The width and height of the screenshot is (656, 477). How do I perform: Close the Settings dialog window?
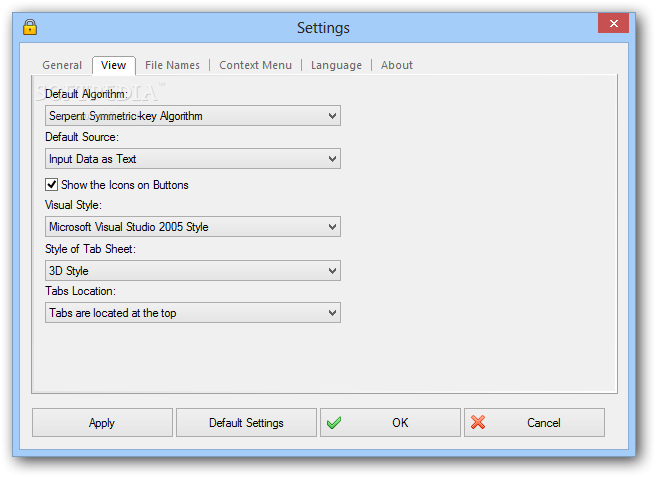(613, 23)
